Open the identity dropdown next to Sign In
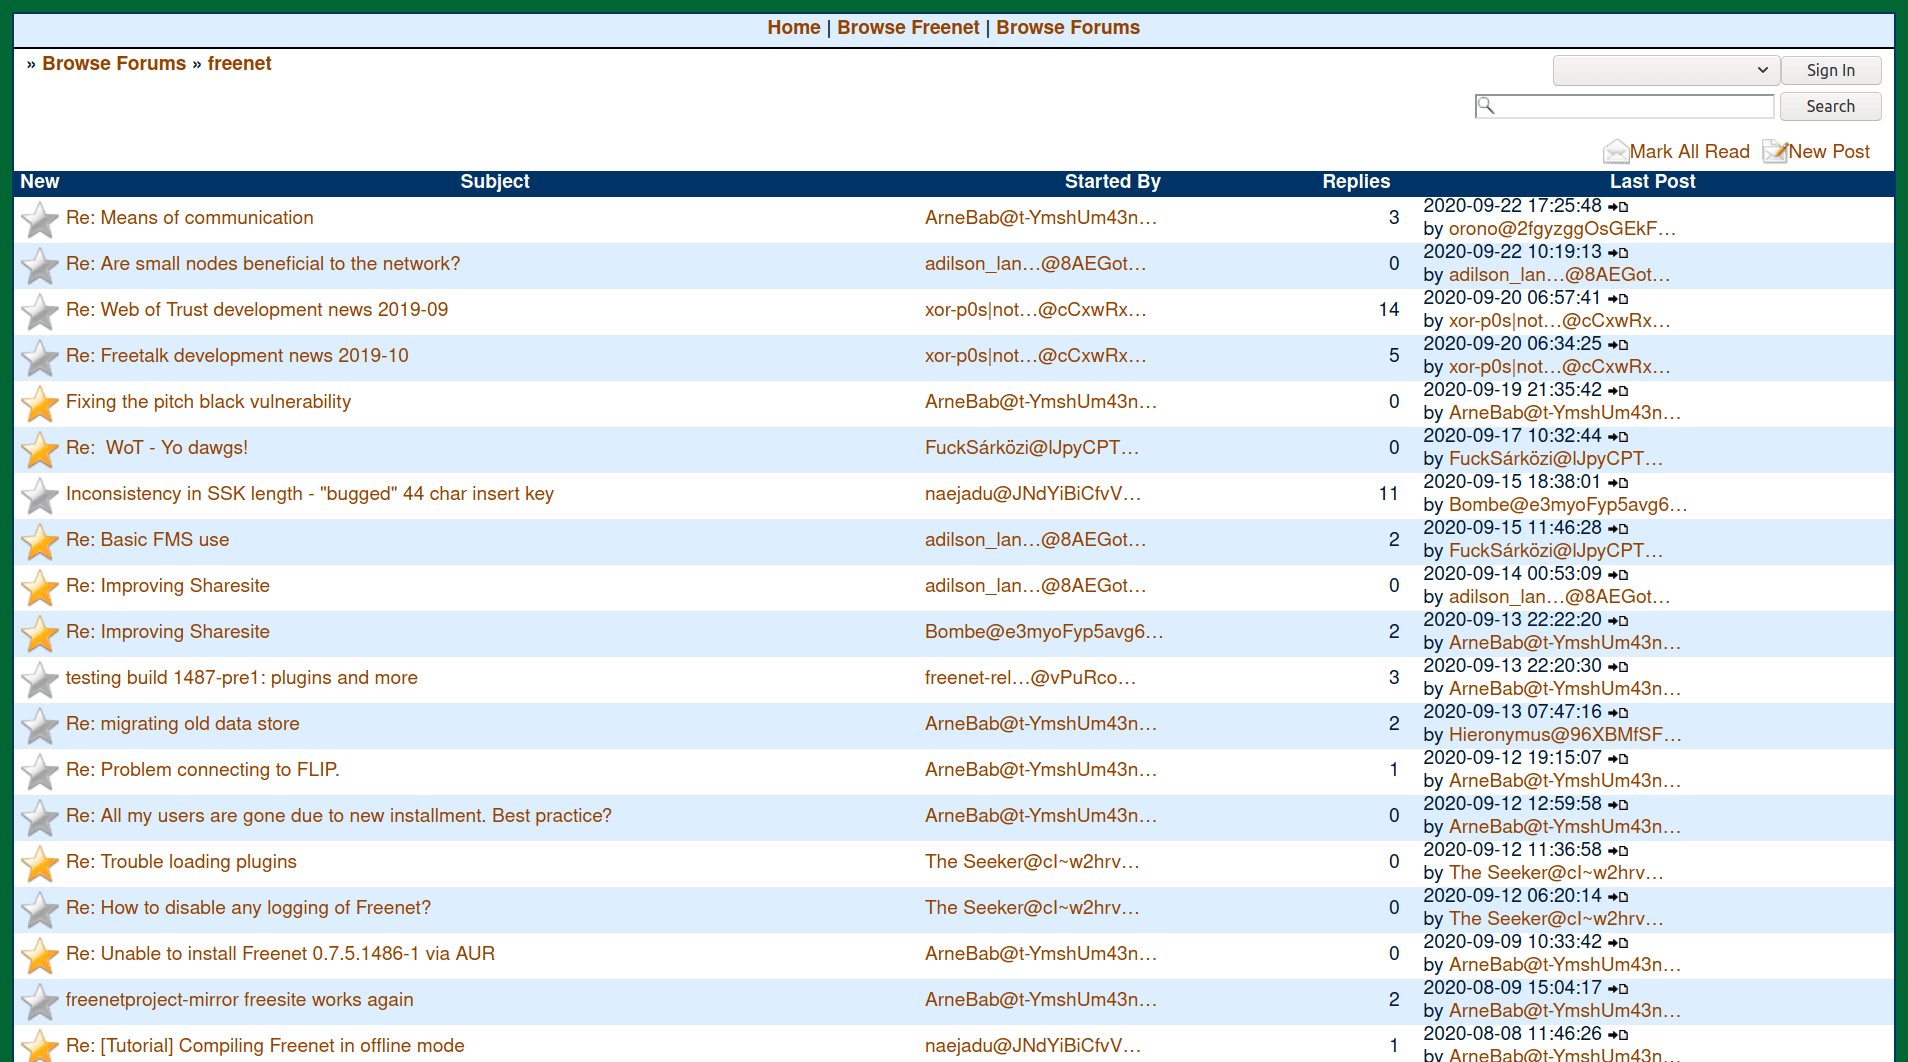The height and width of the screenshot is (1062, 1908). pos(1666,70)
